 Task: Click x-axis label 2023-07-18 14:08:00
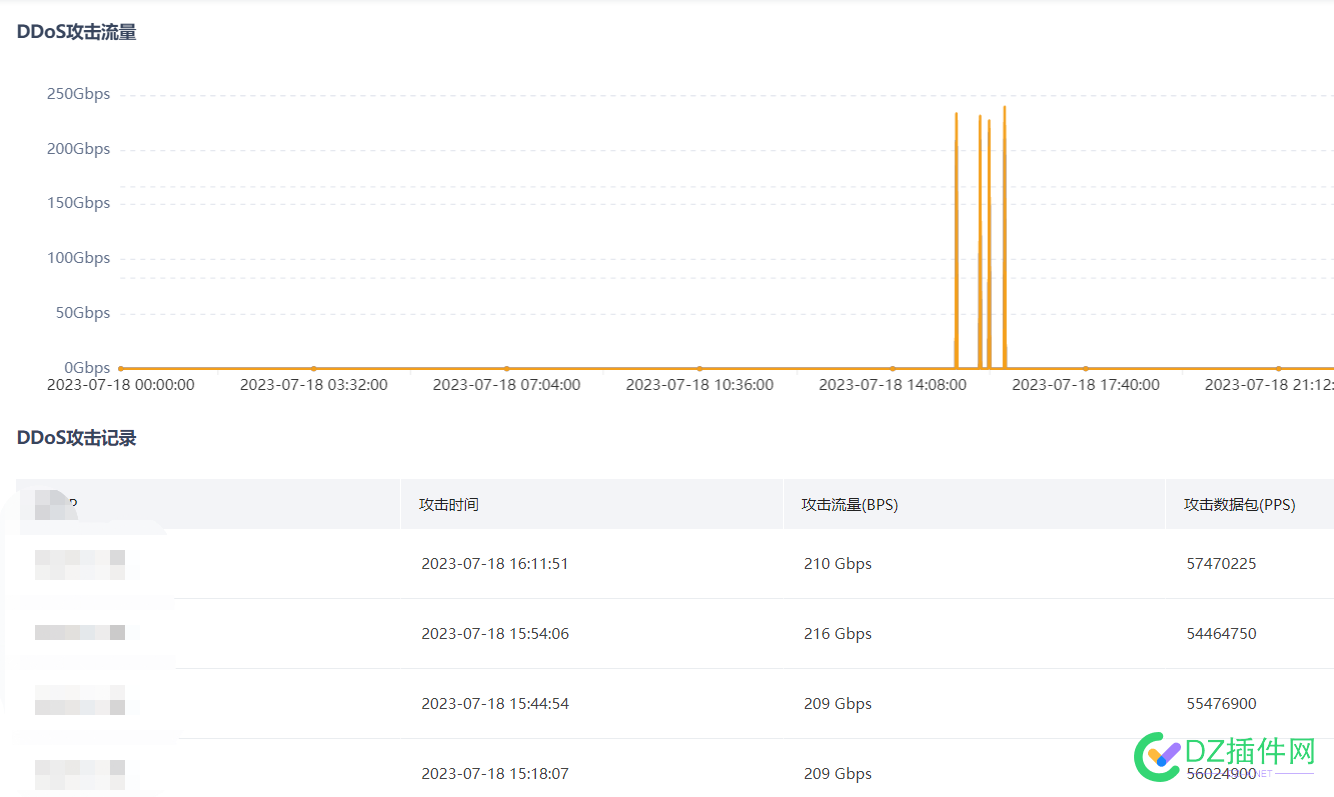pyautogui.click(x=893, y=385)
